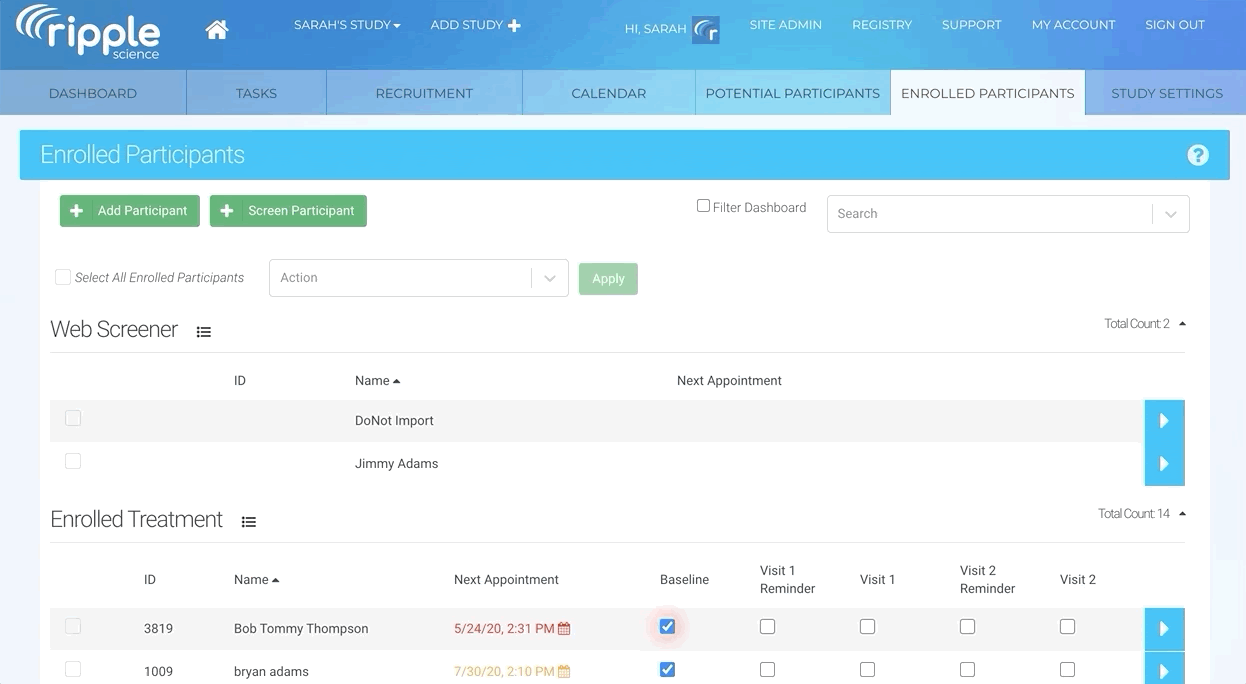
Task: Open Bob Tommy Thompson row arrow button
Action: click(1164, 629)
